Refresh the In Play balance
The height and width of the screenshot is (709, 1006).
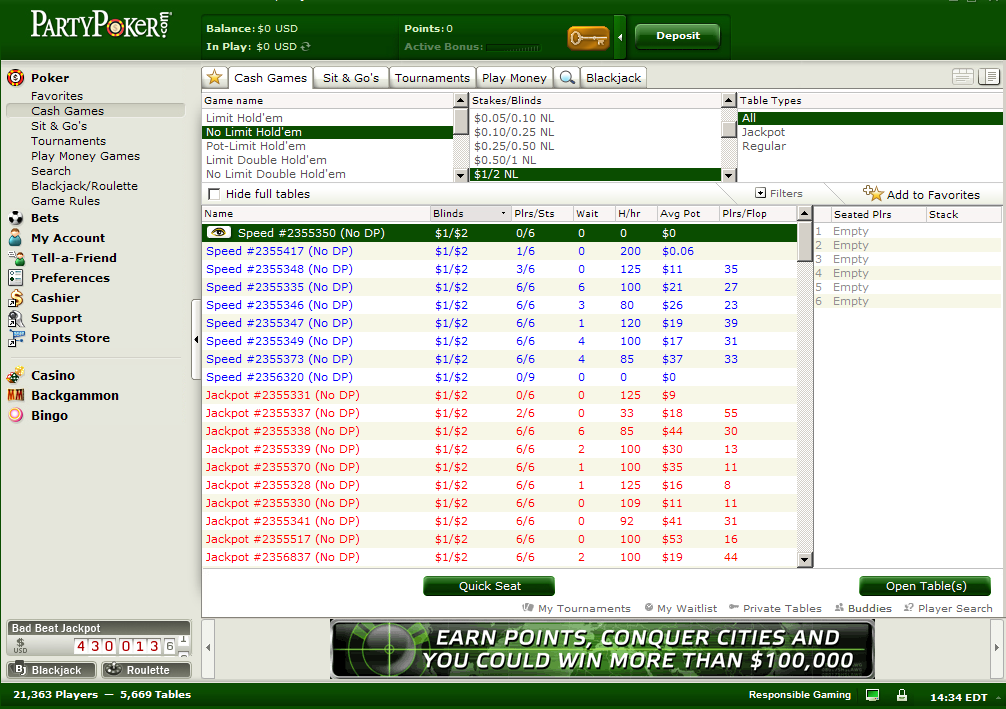(x=306, y=46)
